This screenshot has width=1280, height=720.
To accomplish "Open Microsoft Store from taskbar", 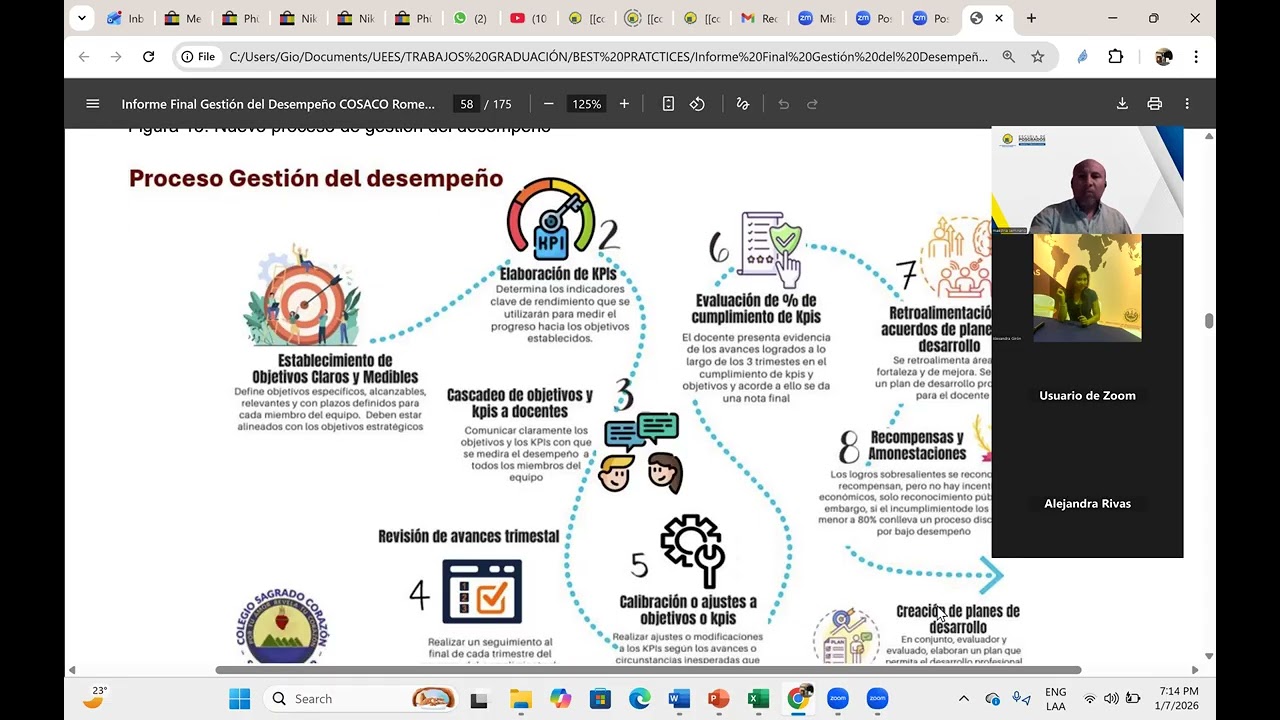I will 600,699.
